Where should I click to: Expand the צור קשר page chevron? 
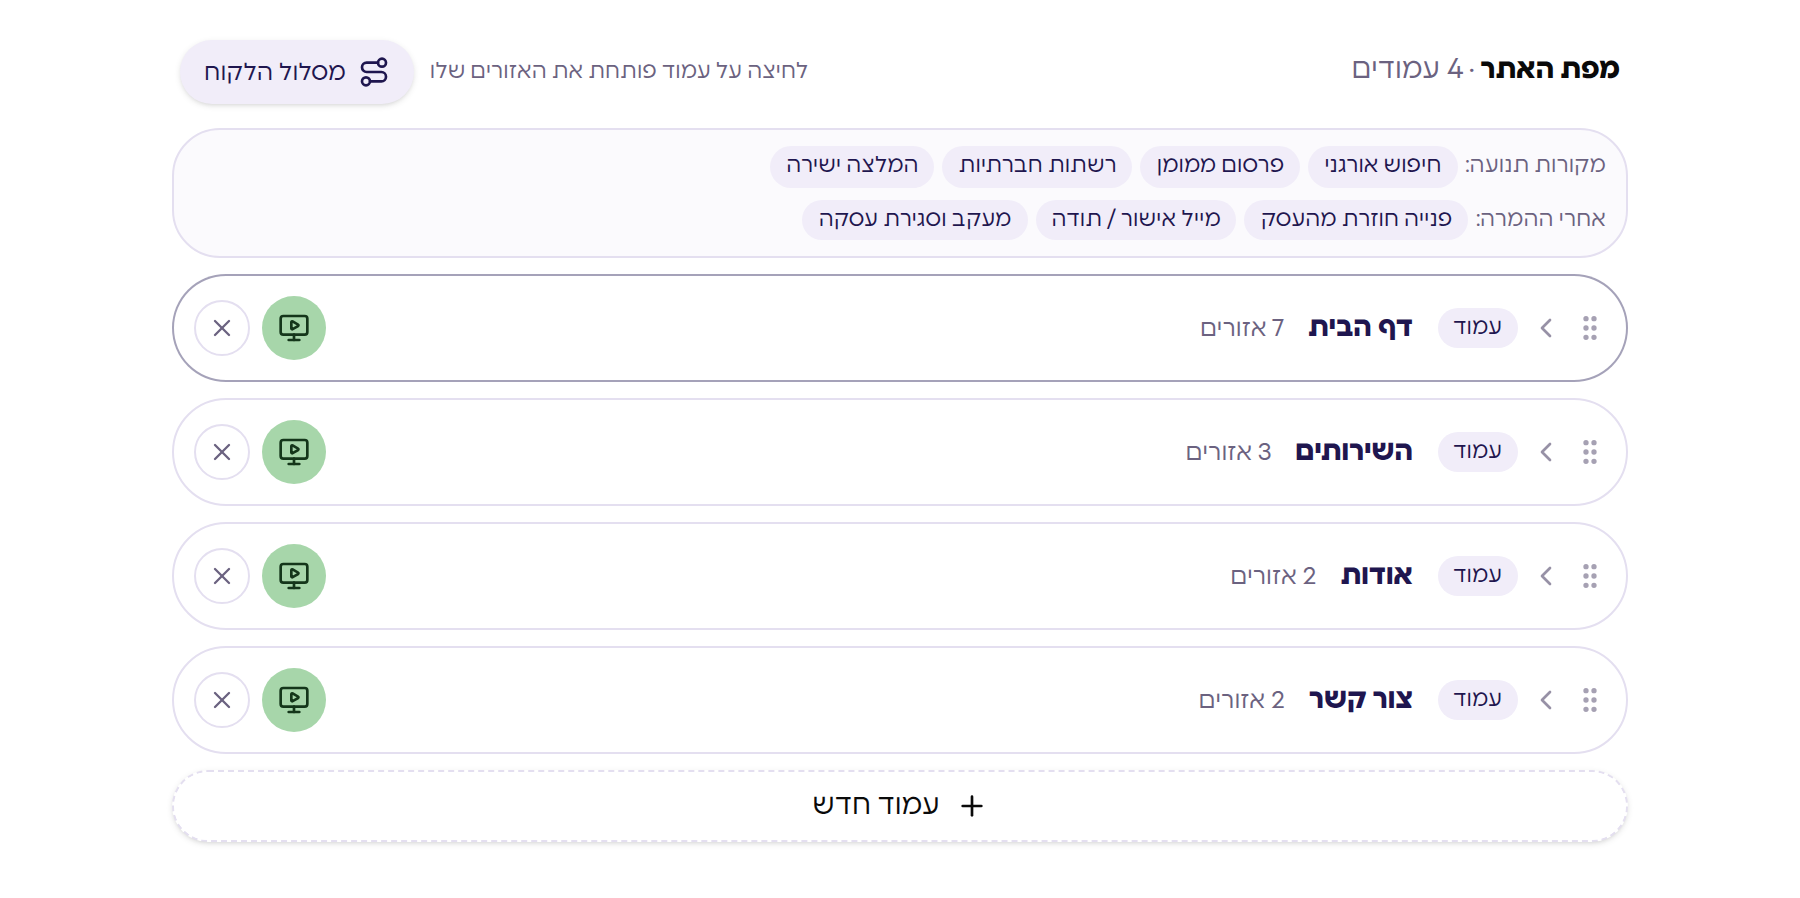point(1546,700)
